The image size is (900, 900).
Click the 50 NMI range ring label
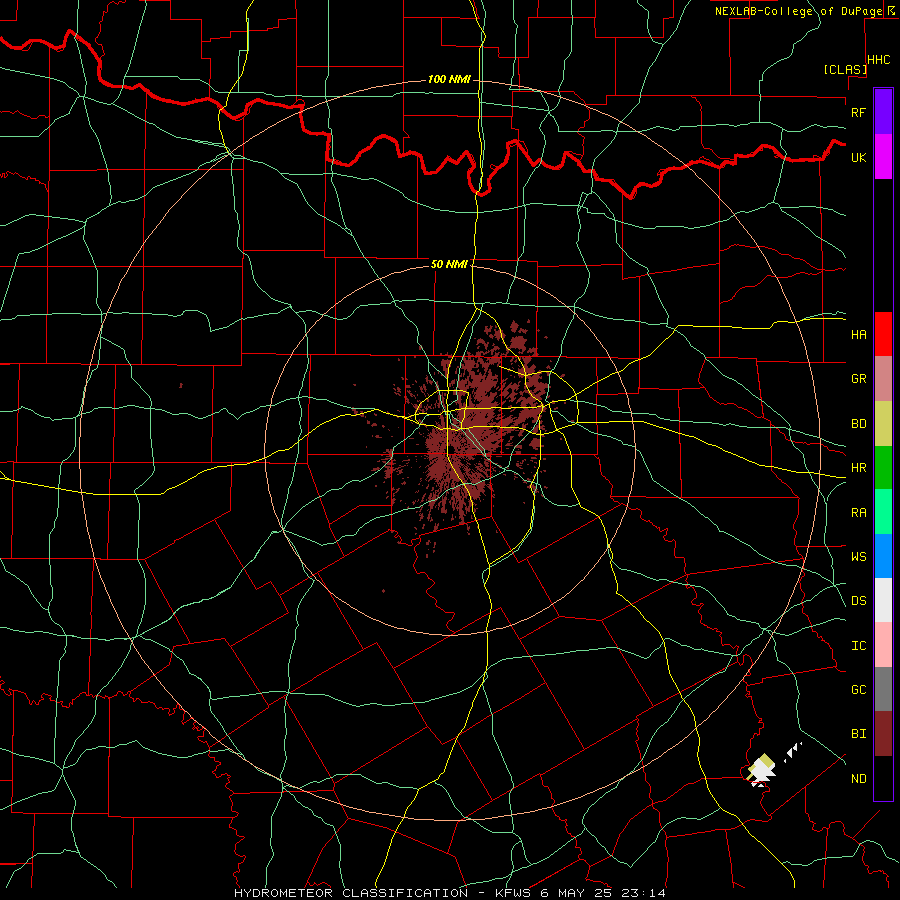coord(449,264)
